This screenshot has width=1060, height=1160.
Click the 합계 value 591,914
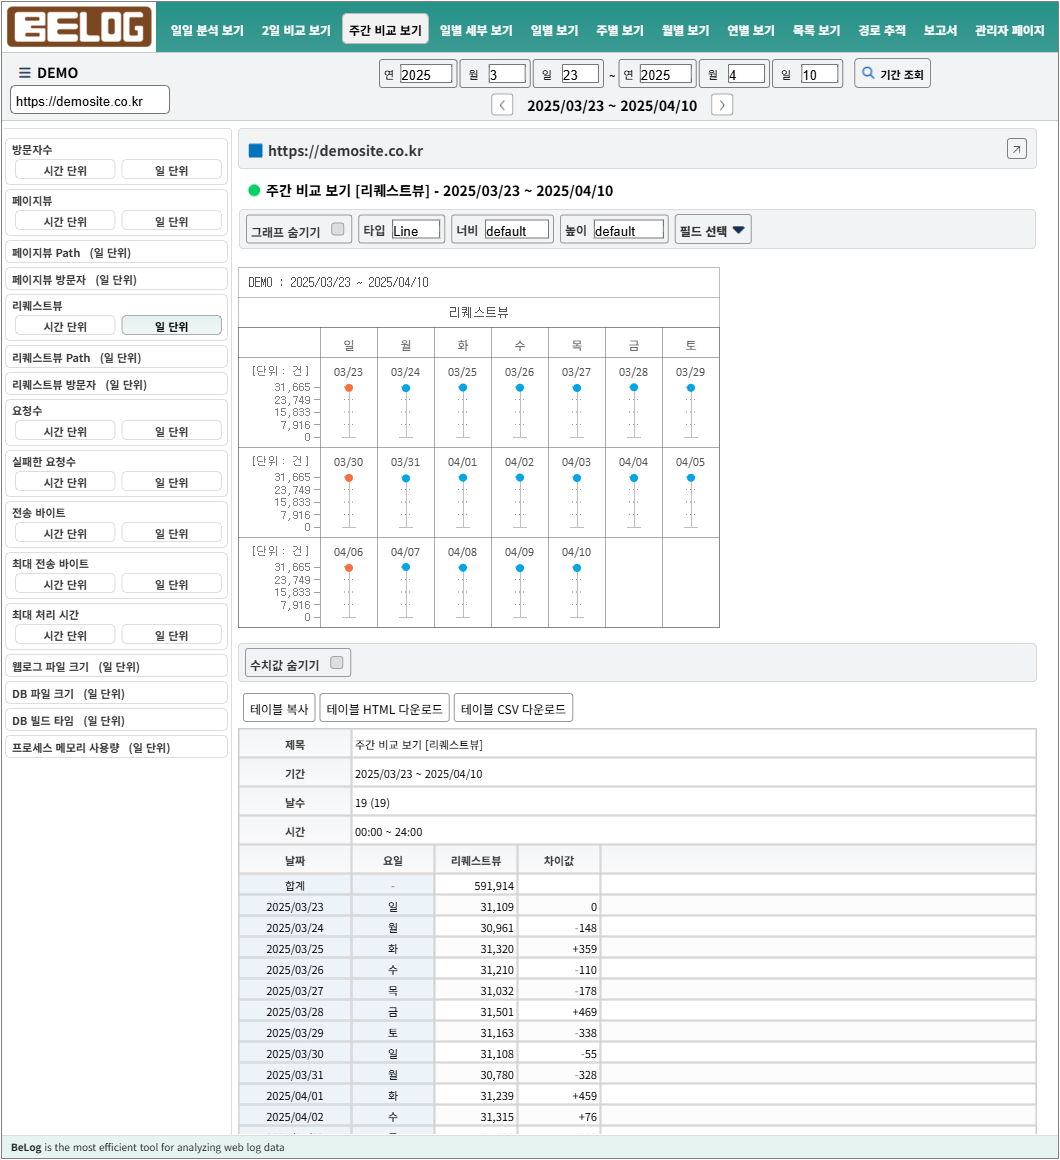pos(493,886)
